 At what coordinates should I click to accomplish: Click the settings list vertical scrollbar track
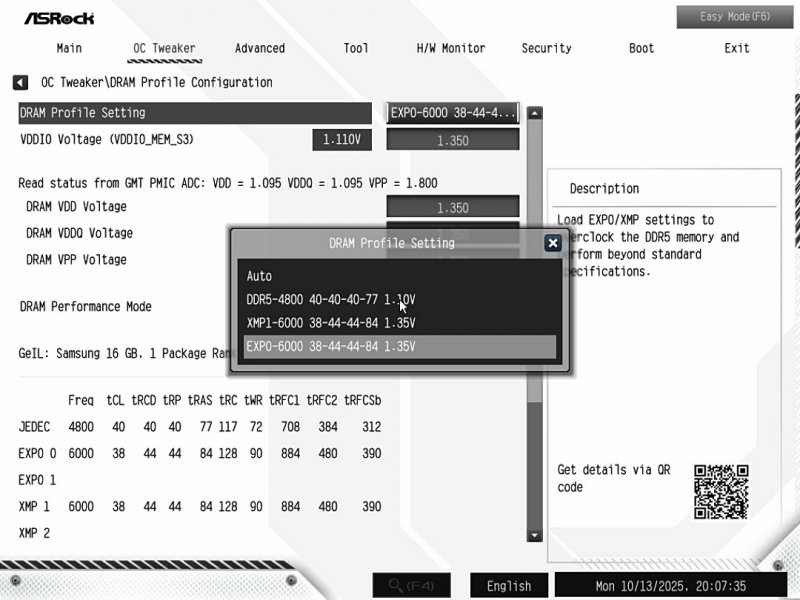535,450
